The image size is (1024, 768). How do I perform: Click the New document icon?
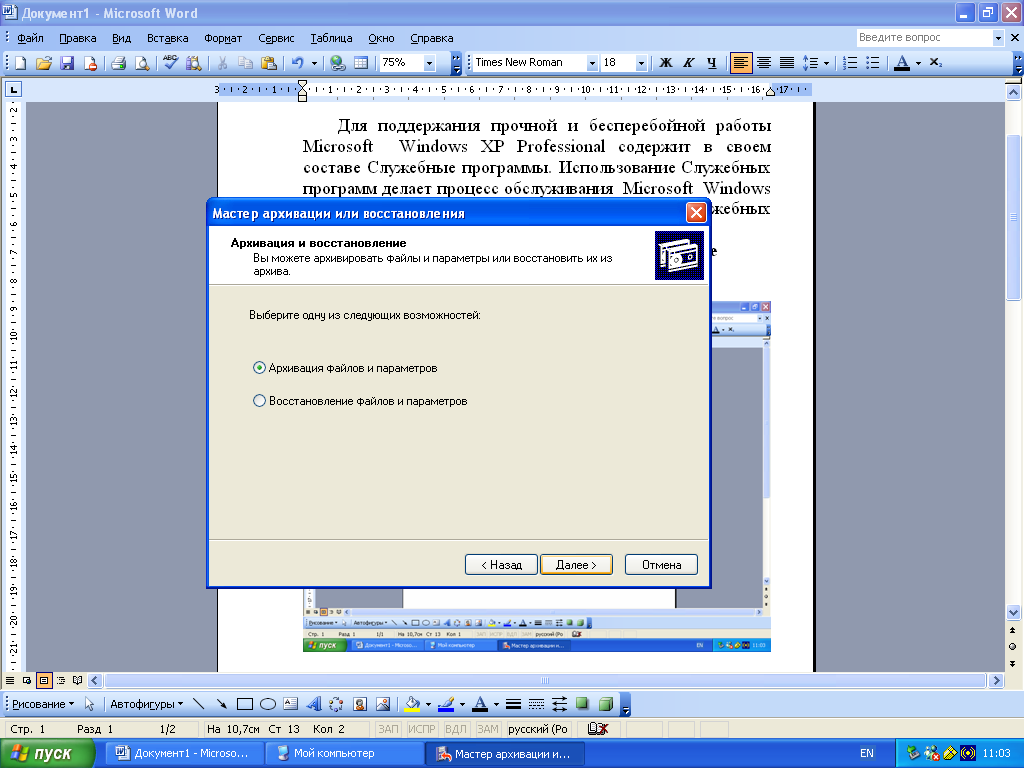click(x=20, y=63)
